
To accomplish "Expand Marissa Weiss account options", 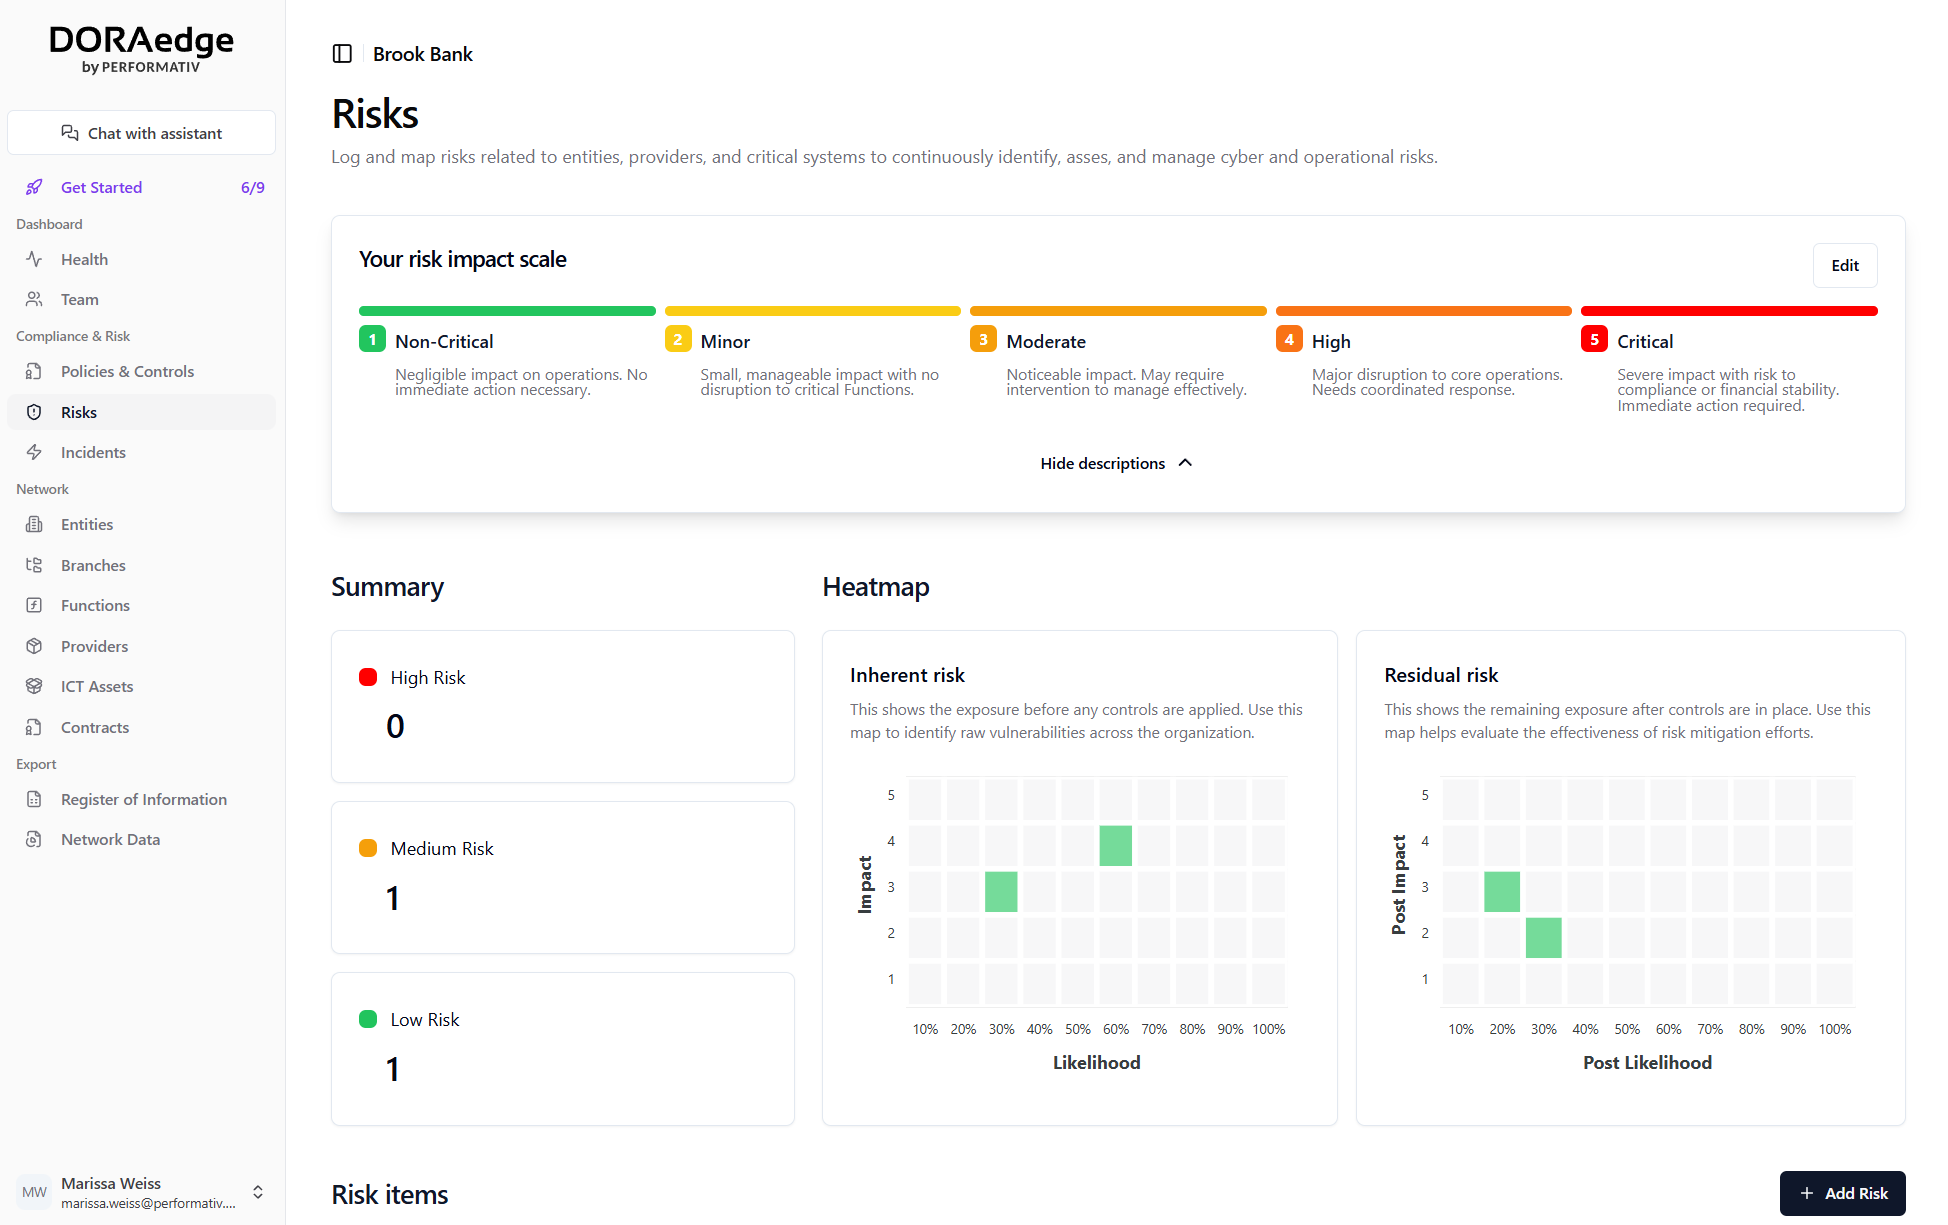I will [x=258, y=1193].
